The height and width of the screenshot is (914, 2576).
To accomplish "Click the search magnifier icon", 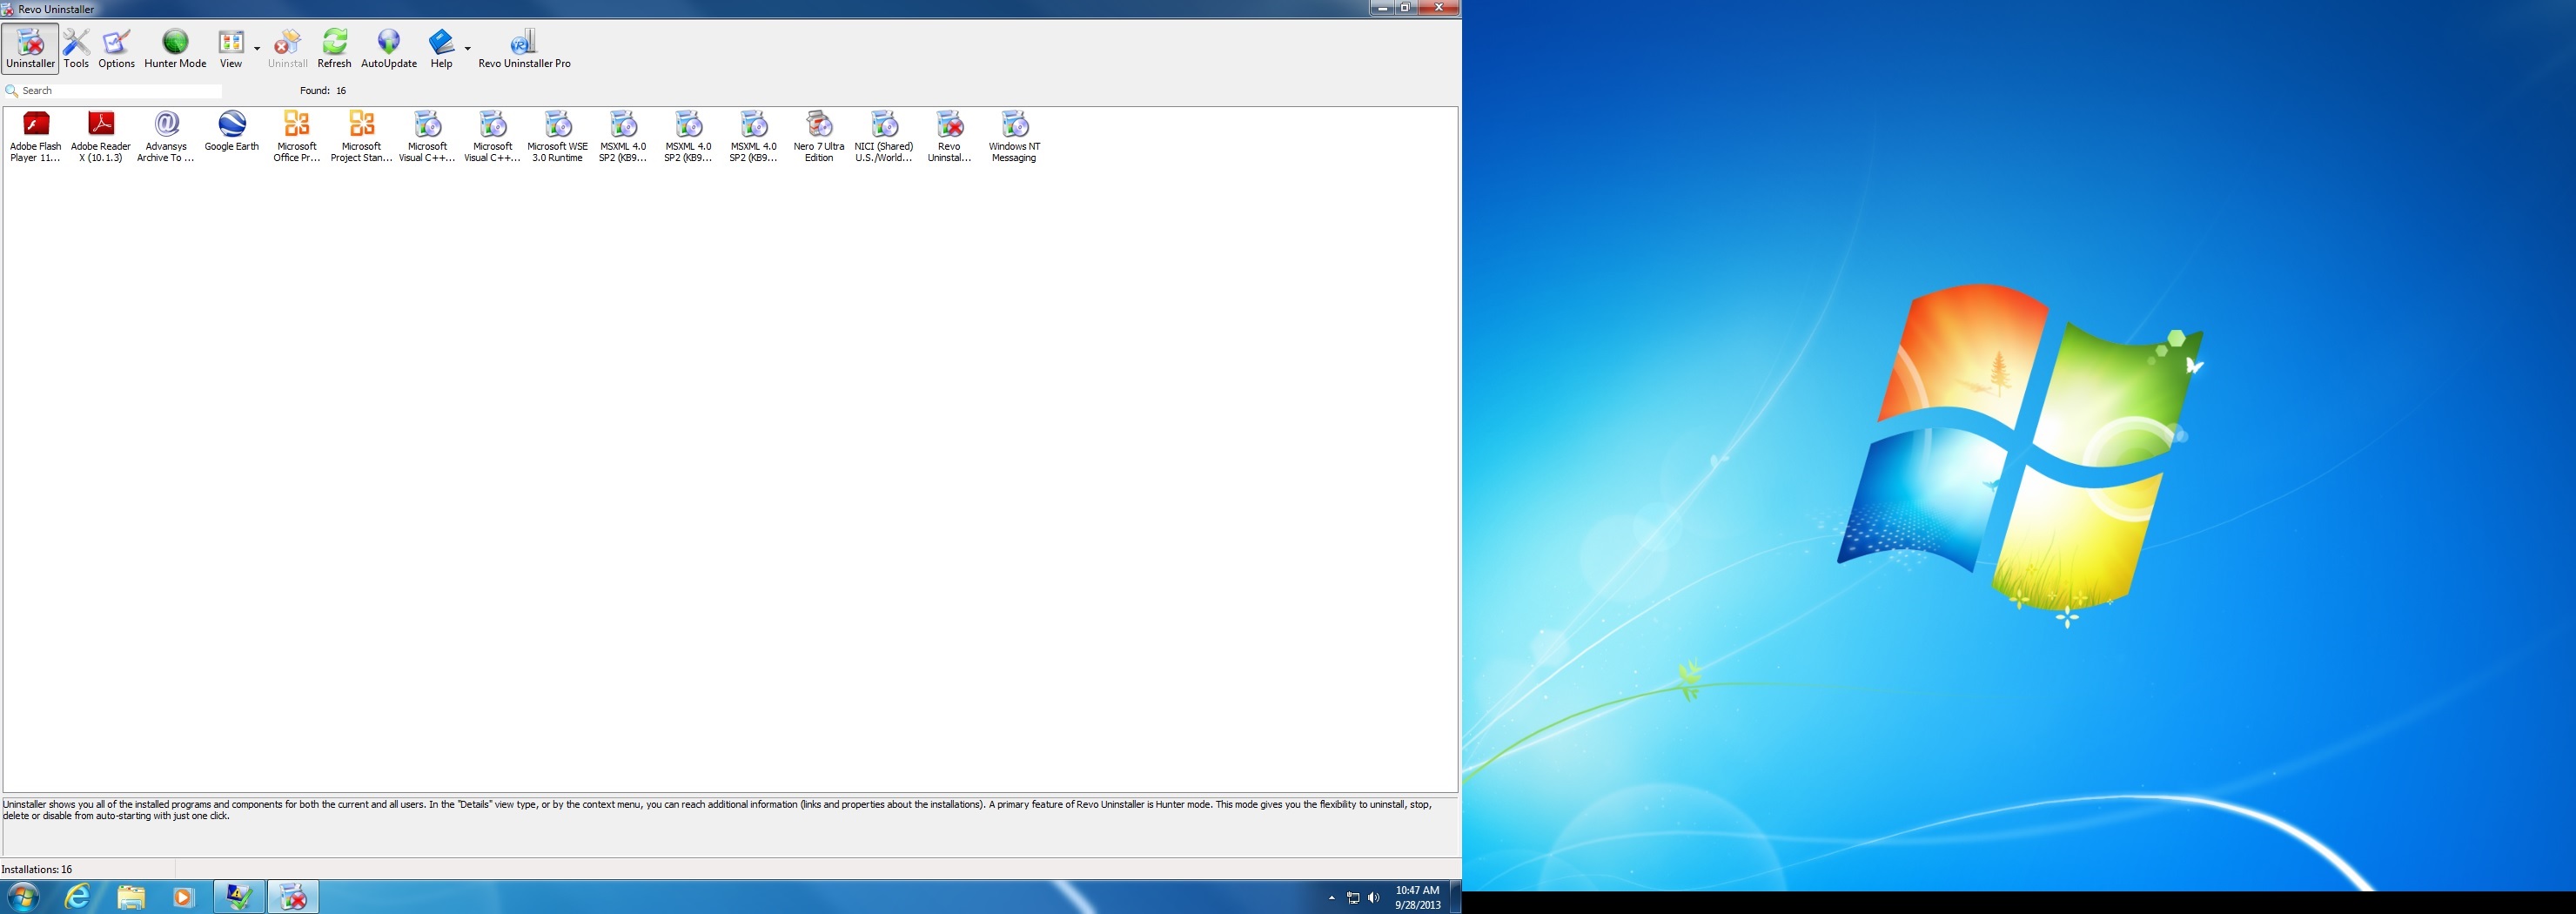I will click(x=12, y=91).
